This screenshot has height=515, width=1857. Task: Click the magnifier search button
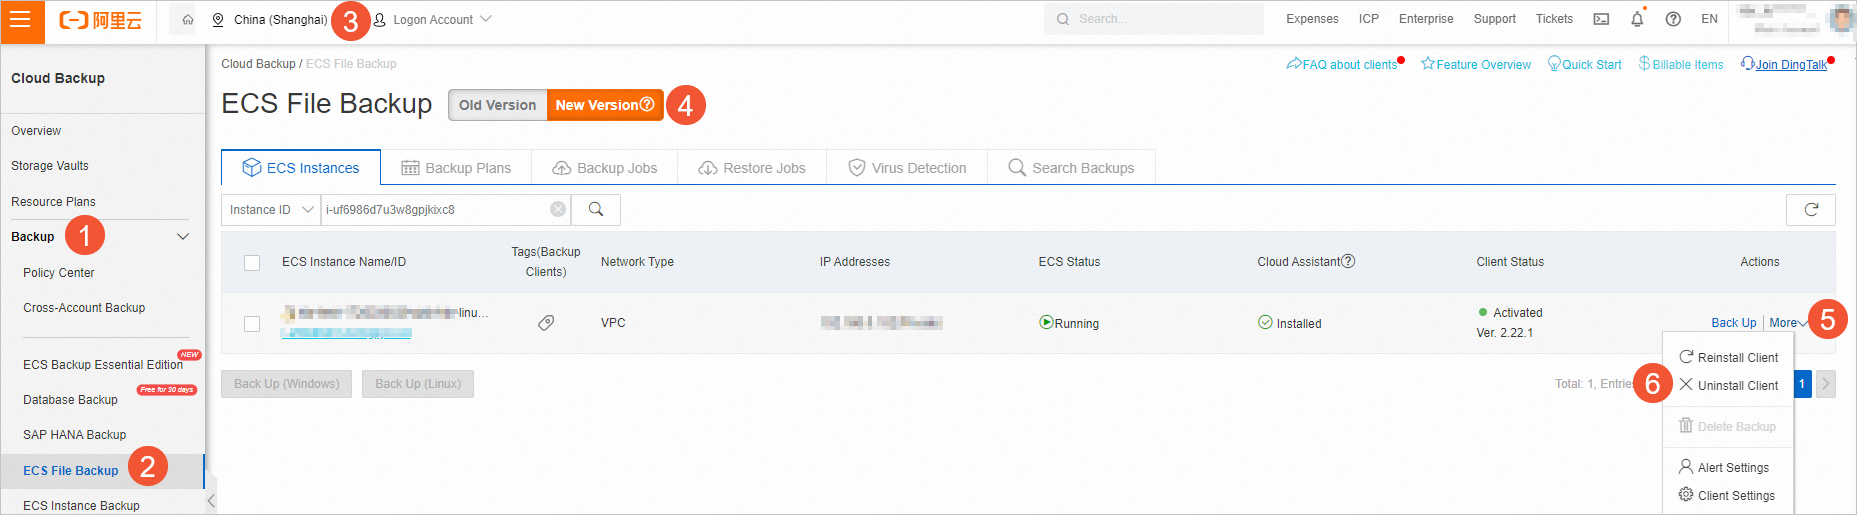tap(596, 210)
